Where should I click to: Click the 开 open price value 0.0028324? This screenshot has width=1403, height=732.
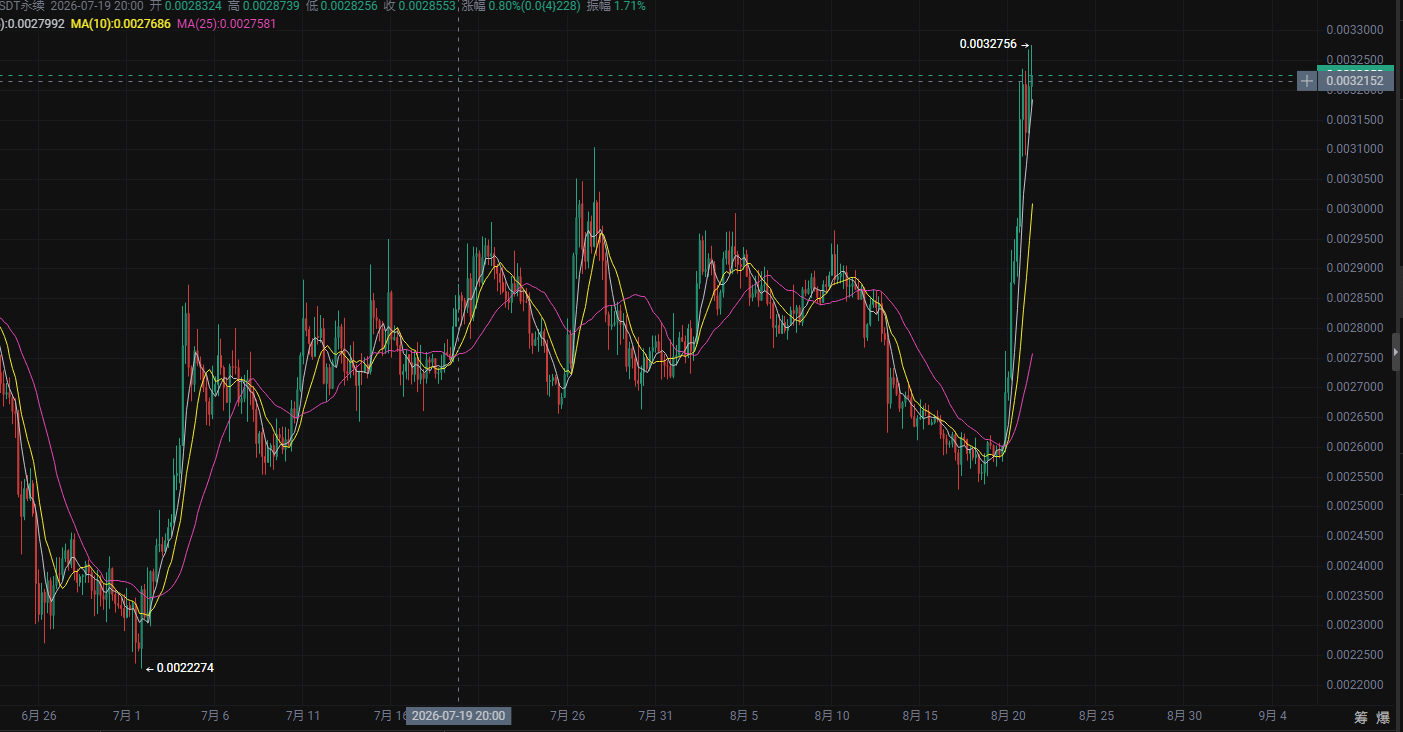pyautogui.click(x=193, y=6)
